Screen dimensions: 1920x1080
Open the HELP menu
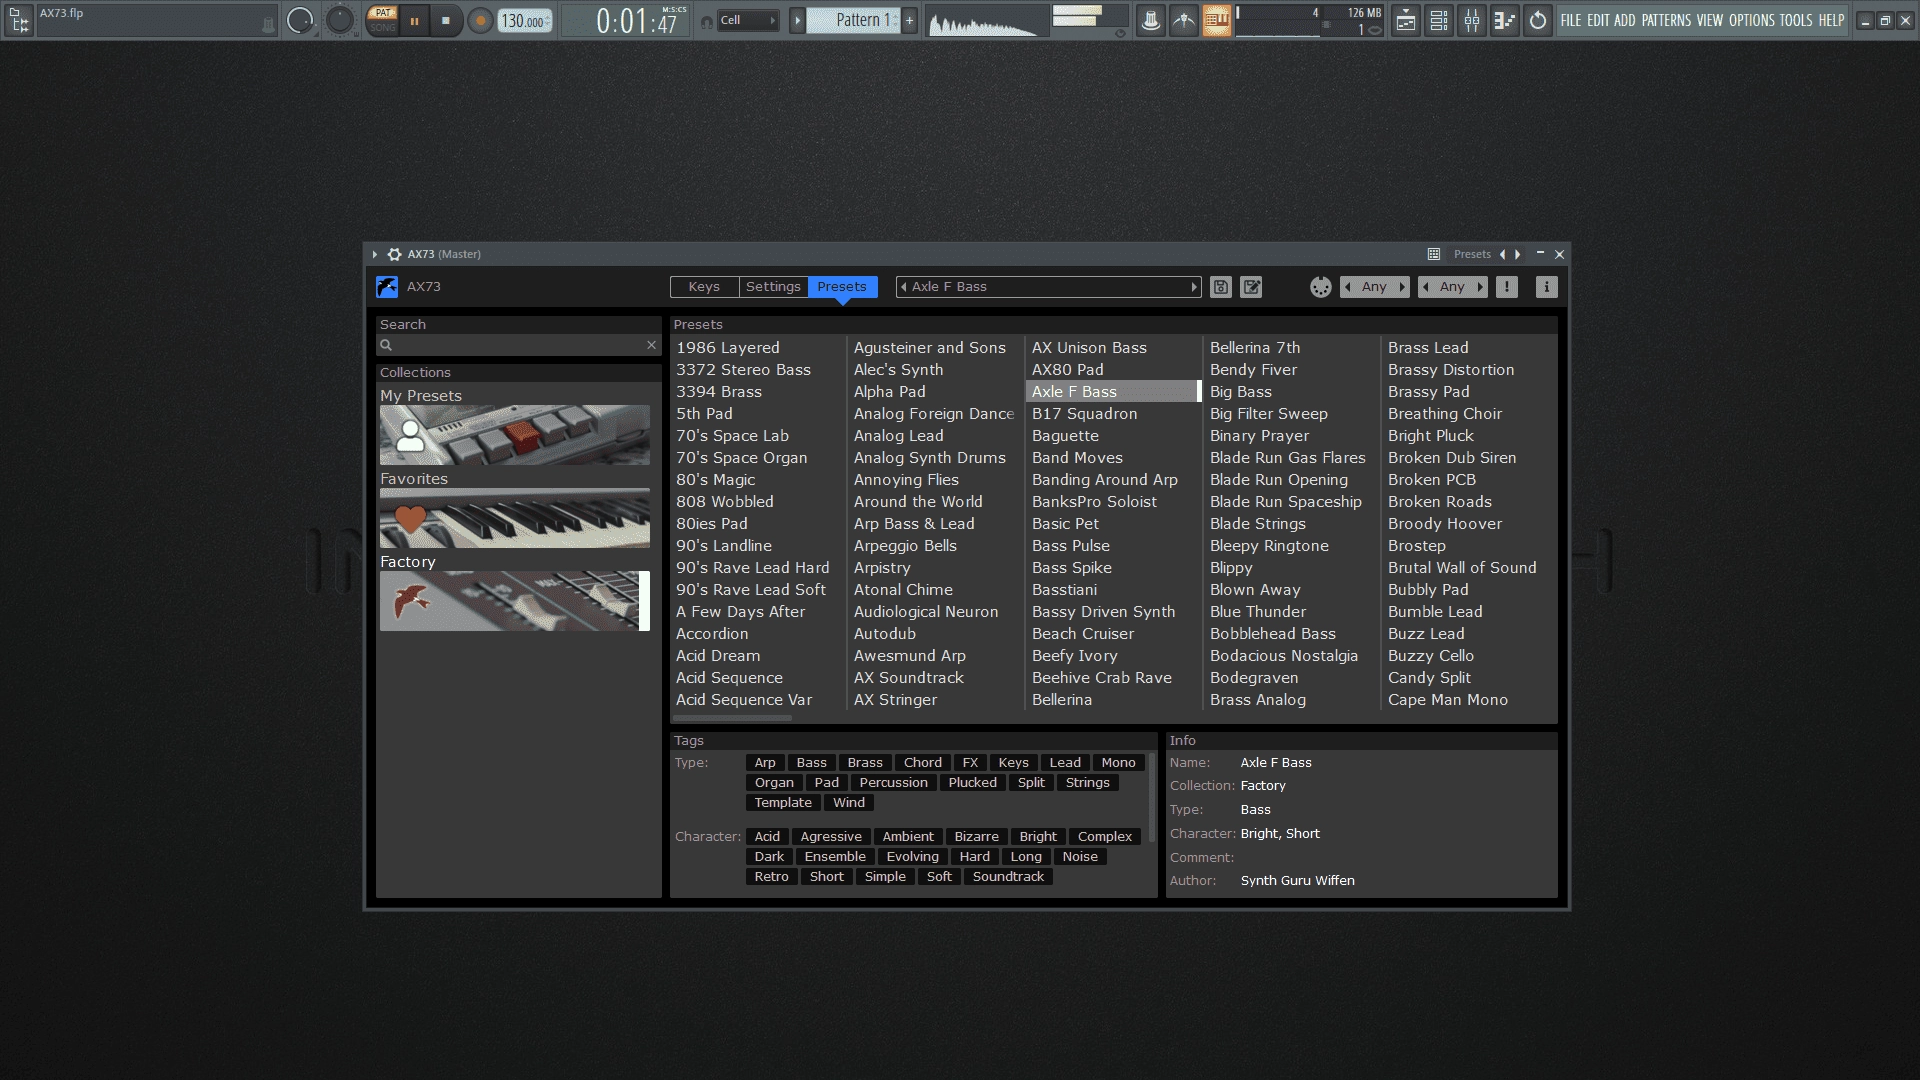coord(1831,20)
